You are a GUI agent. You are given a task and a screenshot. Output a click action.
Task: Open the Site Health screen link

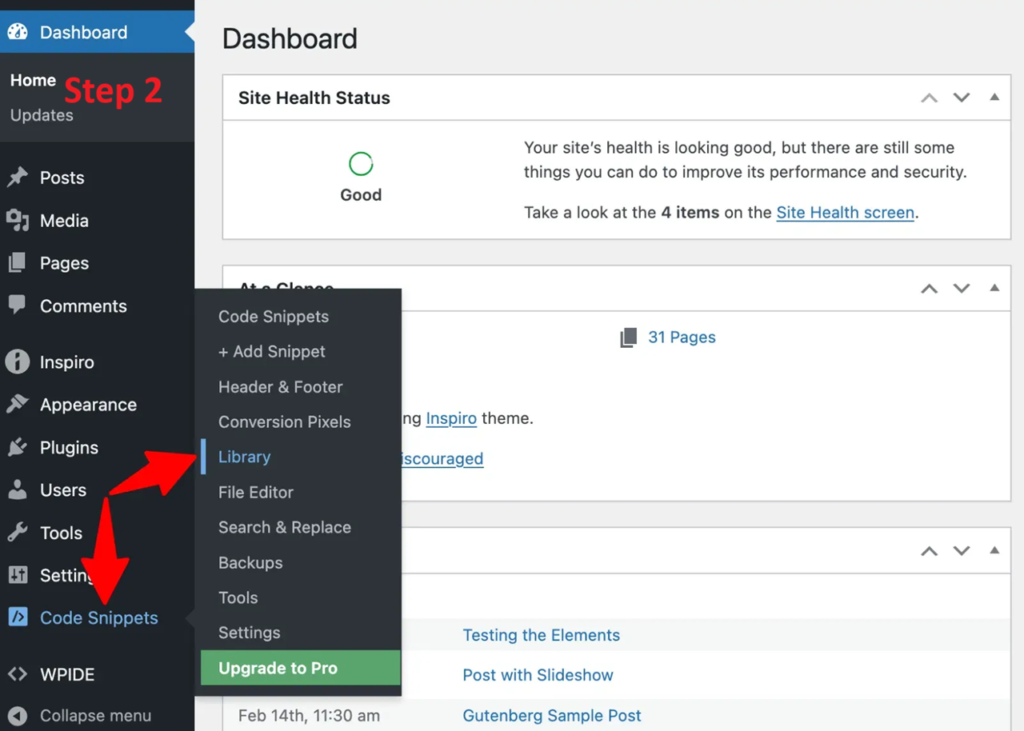tap(845, 212)
